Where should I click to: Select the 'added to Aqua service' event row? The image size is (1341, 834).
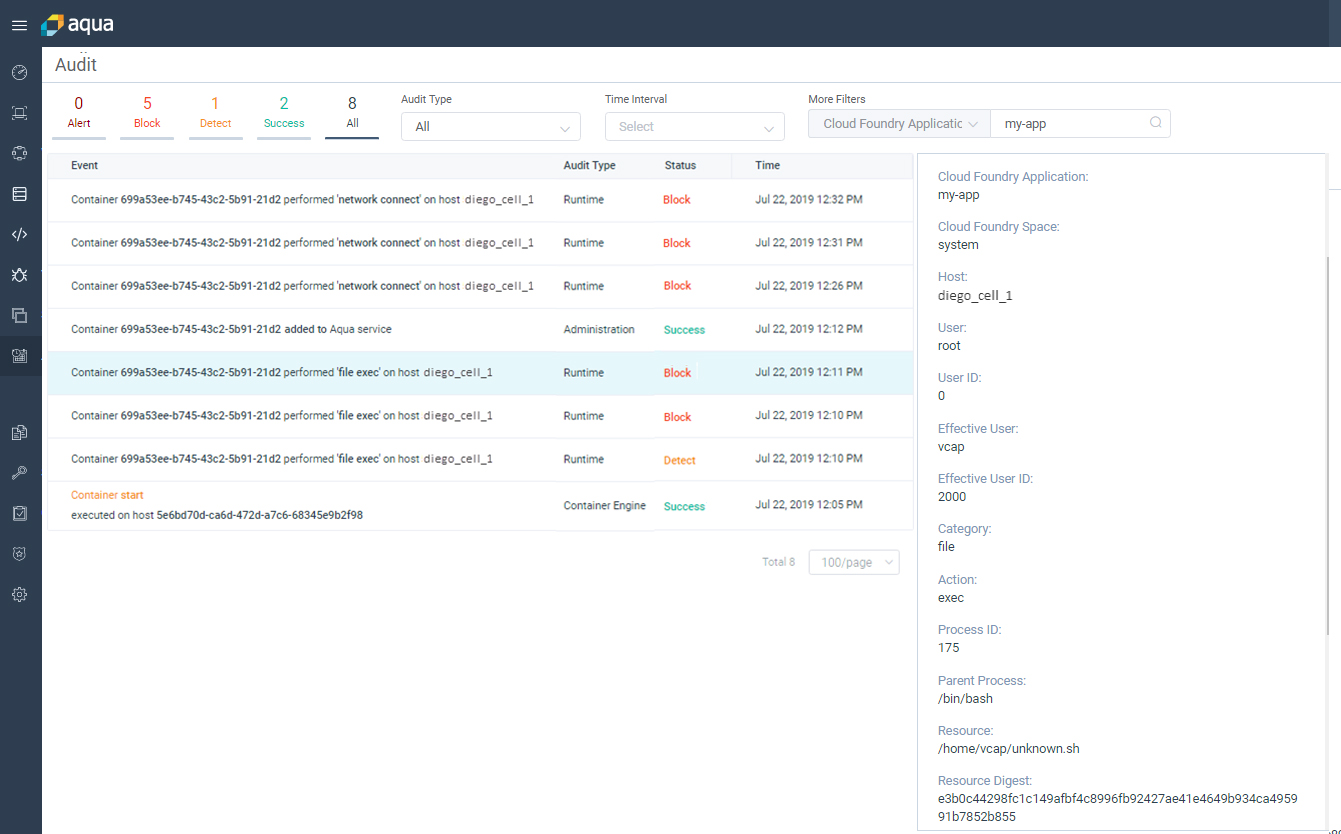[480, 329]
